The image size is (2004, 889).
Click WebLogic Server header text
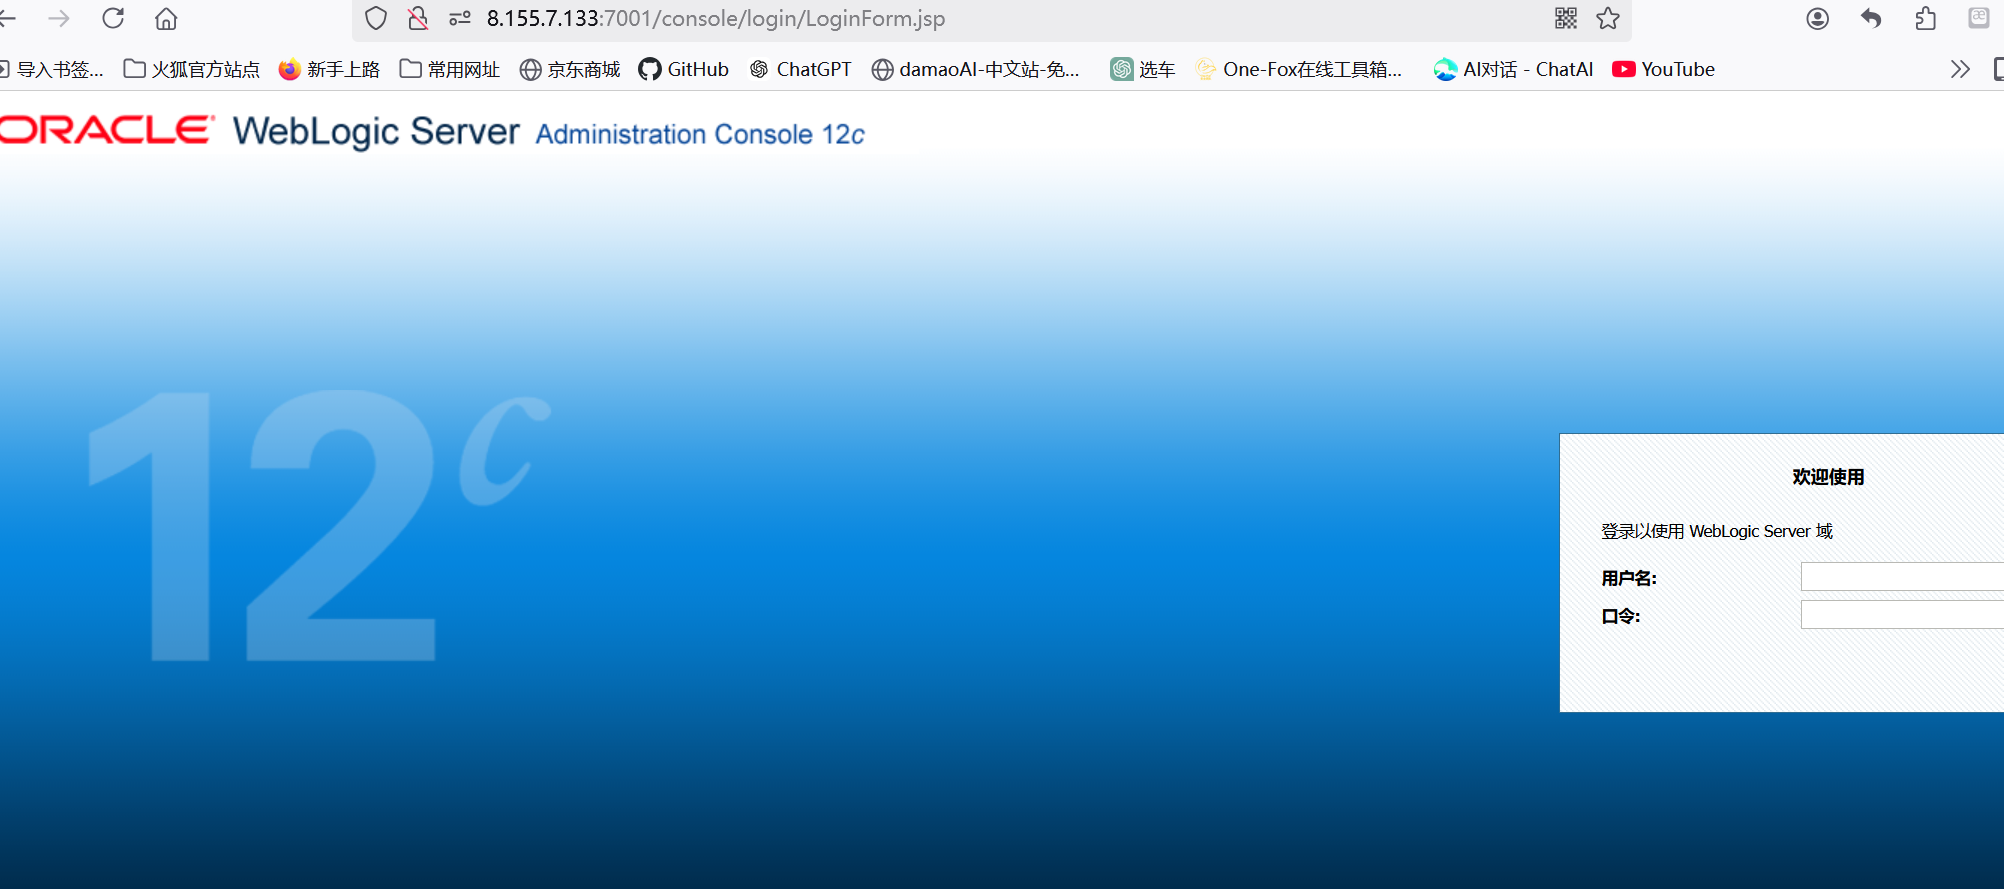tap(376, 131)
